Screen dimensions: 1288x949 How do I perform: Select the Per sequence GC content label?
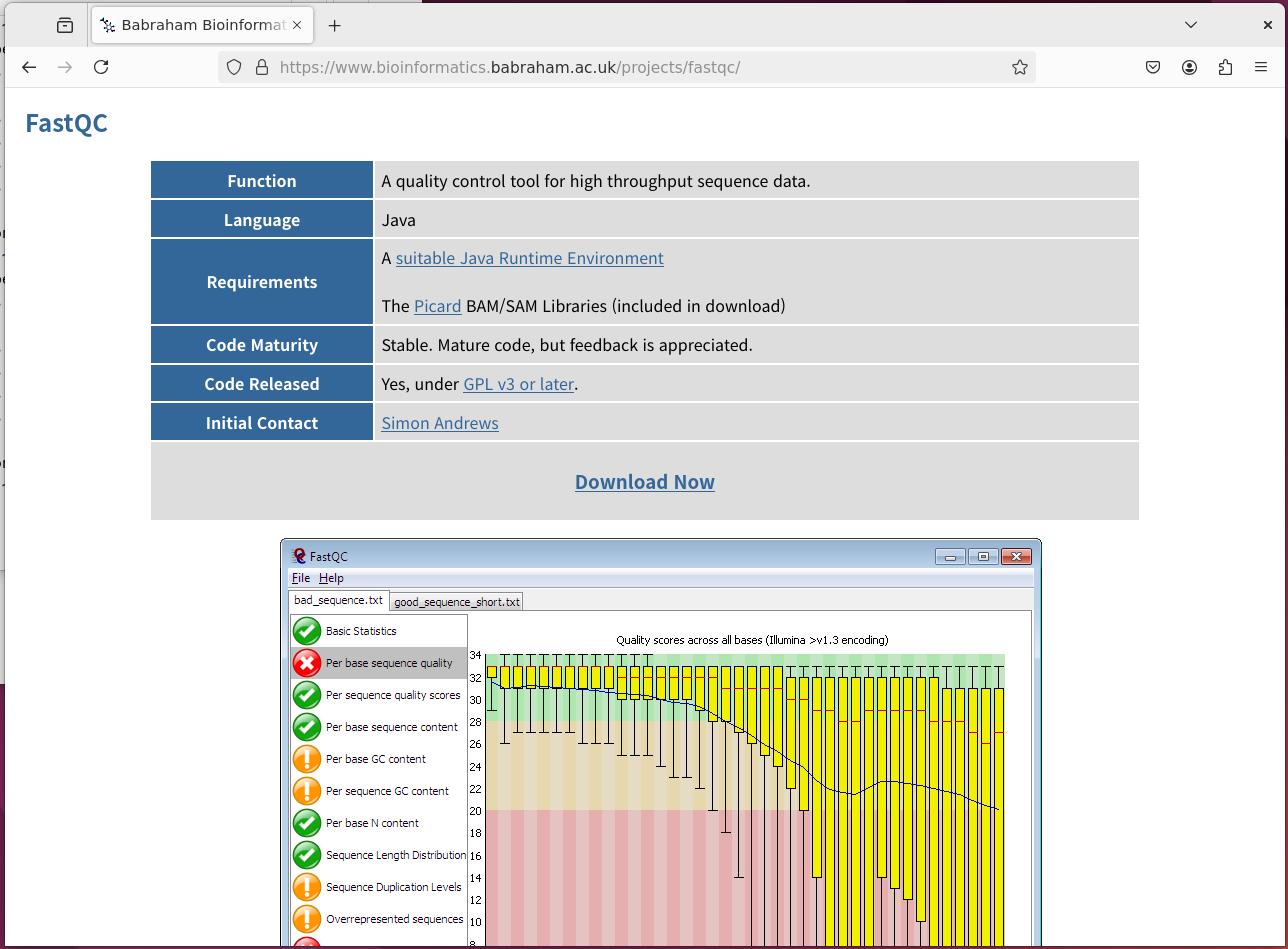click(x=387, y=791)
